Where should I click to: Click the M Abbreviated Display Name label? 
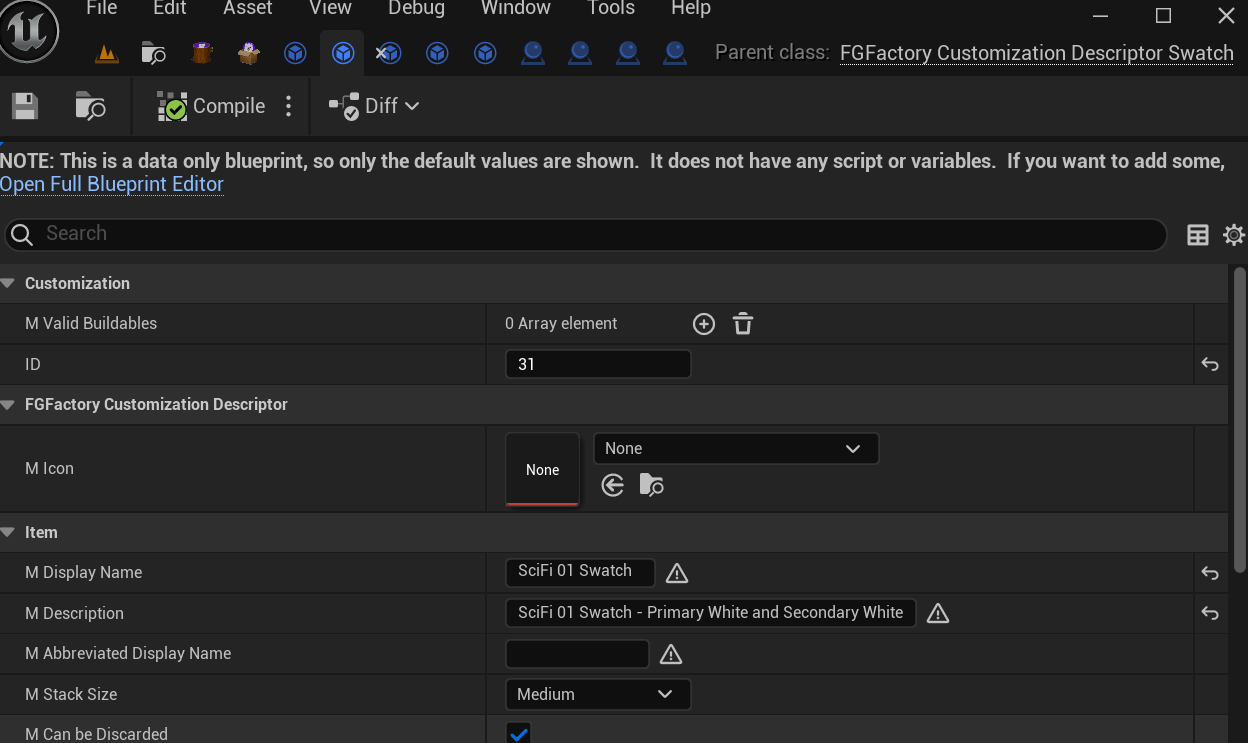point(128,654)
